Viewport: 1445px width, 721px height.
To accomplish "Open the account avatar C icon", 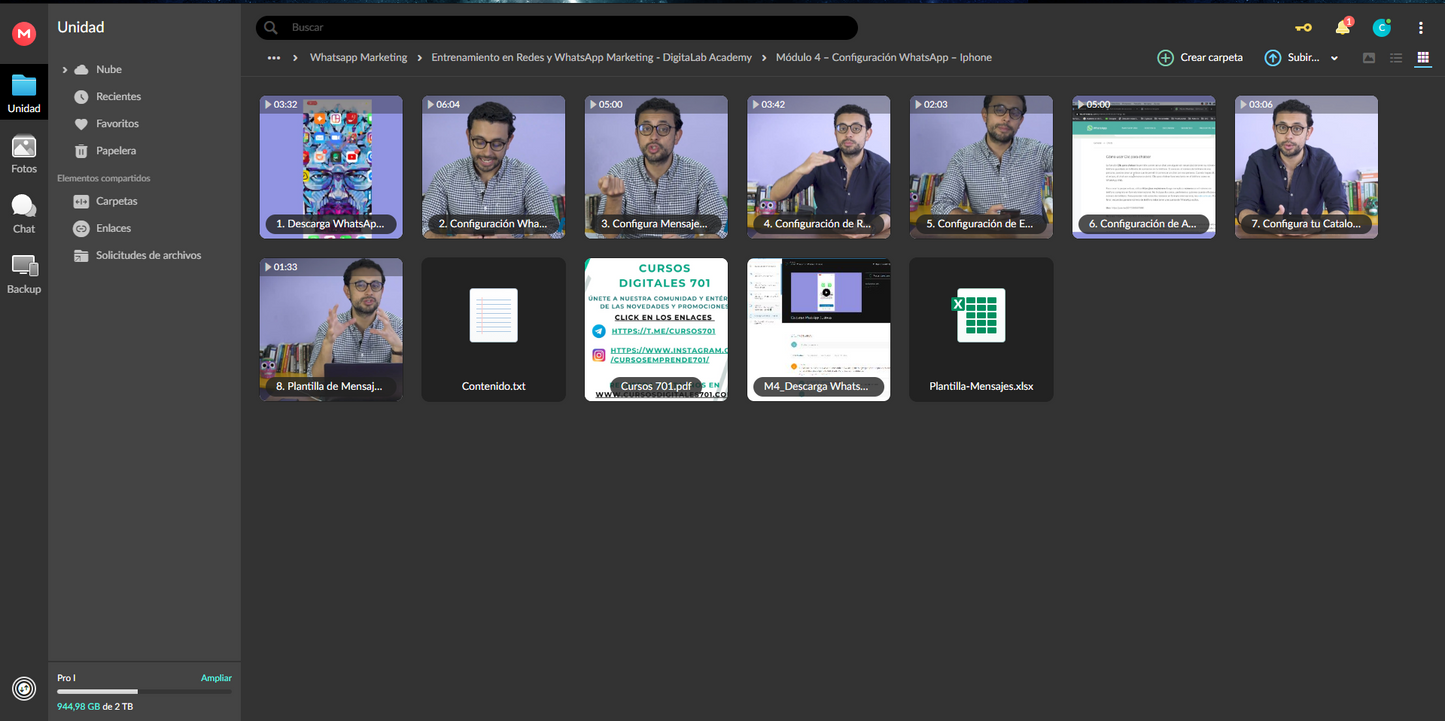I will 1382,28.
